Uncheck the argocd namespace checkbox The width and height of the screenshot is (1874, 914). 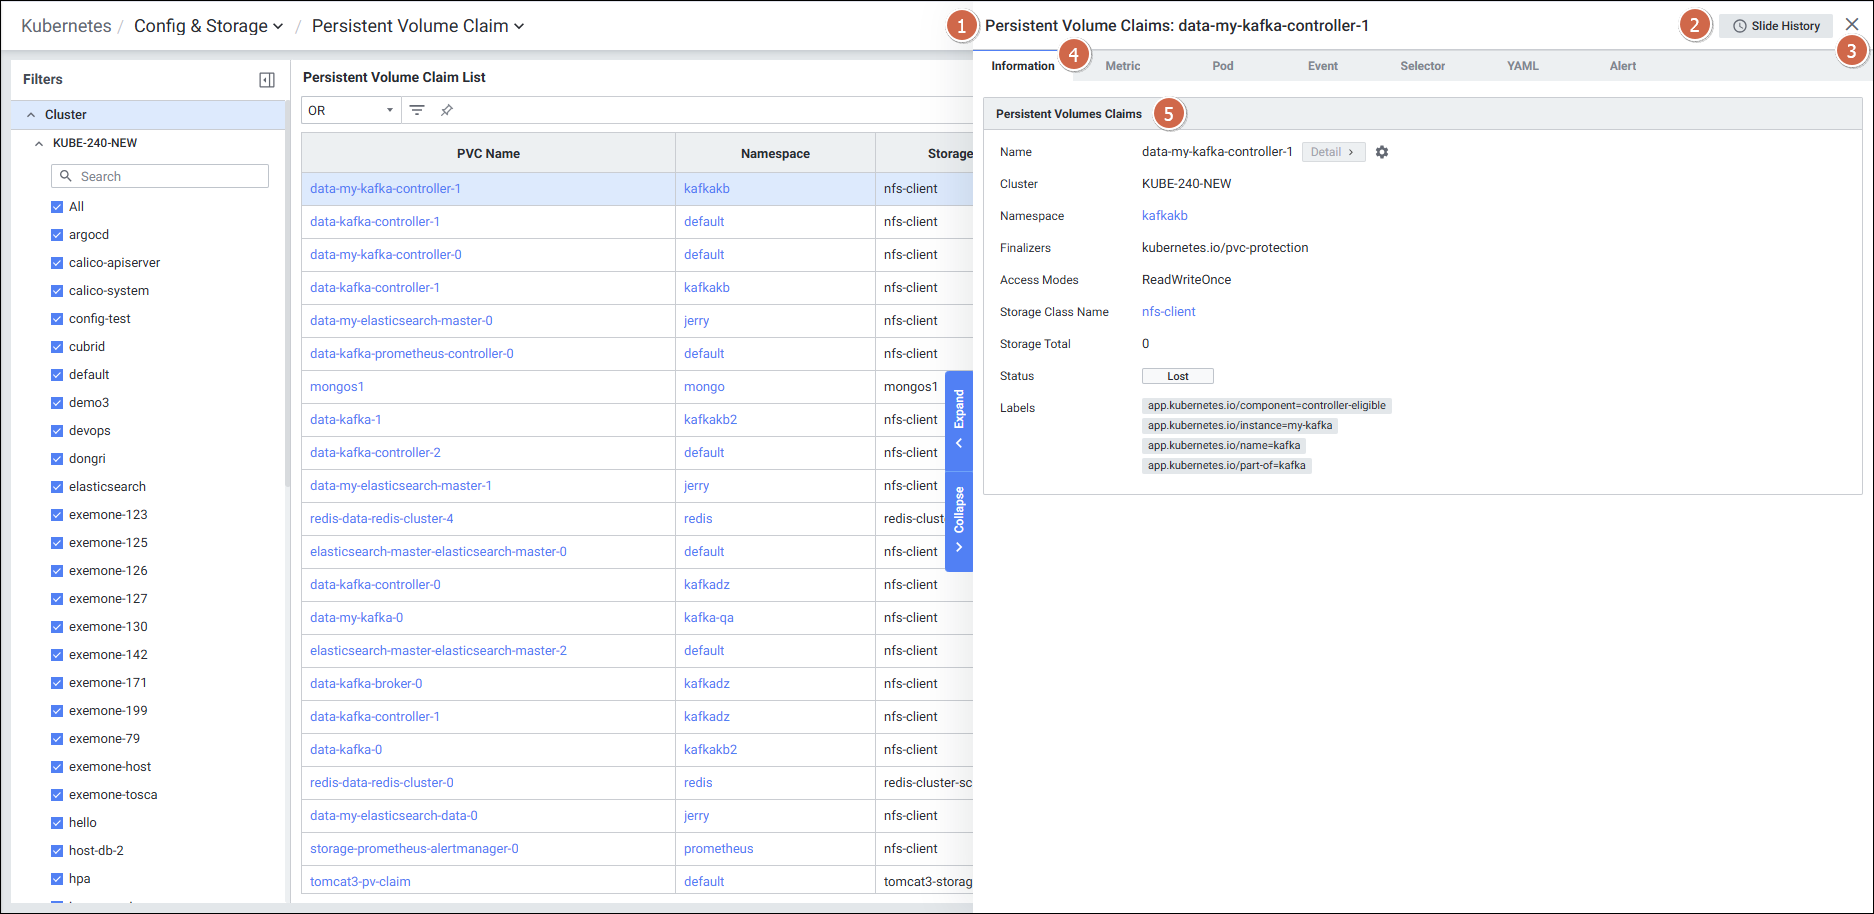point(57,235)
